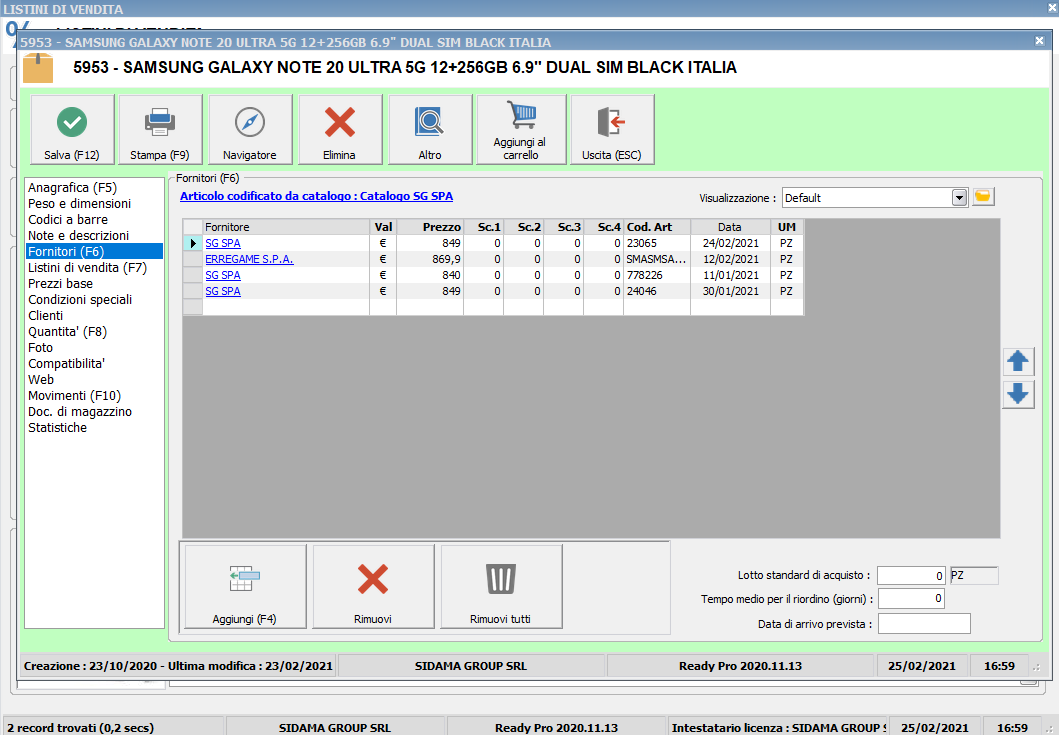Image resolution: width=1059 pixels, height=735 pixels.
Task: Click the Rimuovi tutti trash button
Action: (501, 586)
